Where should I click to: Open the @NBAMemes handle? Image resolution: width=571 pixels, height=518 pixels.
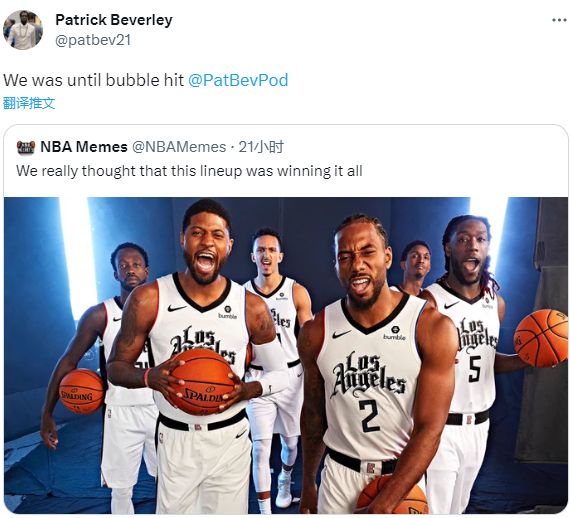179,147
